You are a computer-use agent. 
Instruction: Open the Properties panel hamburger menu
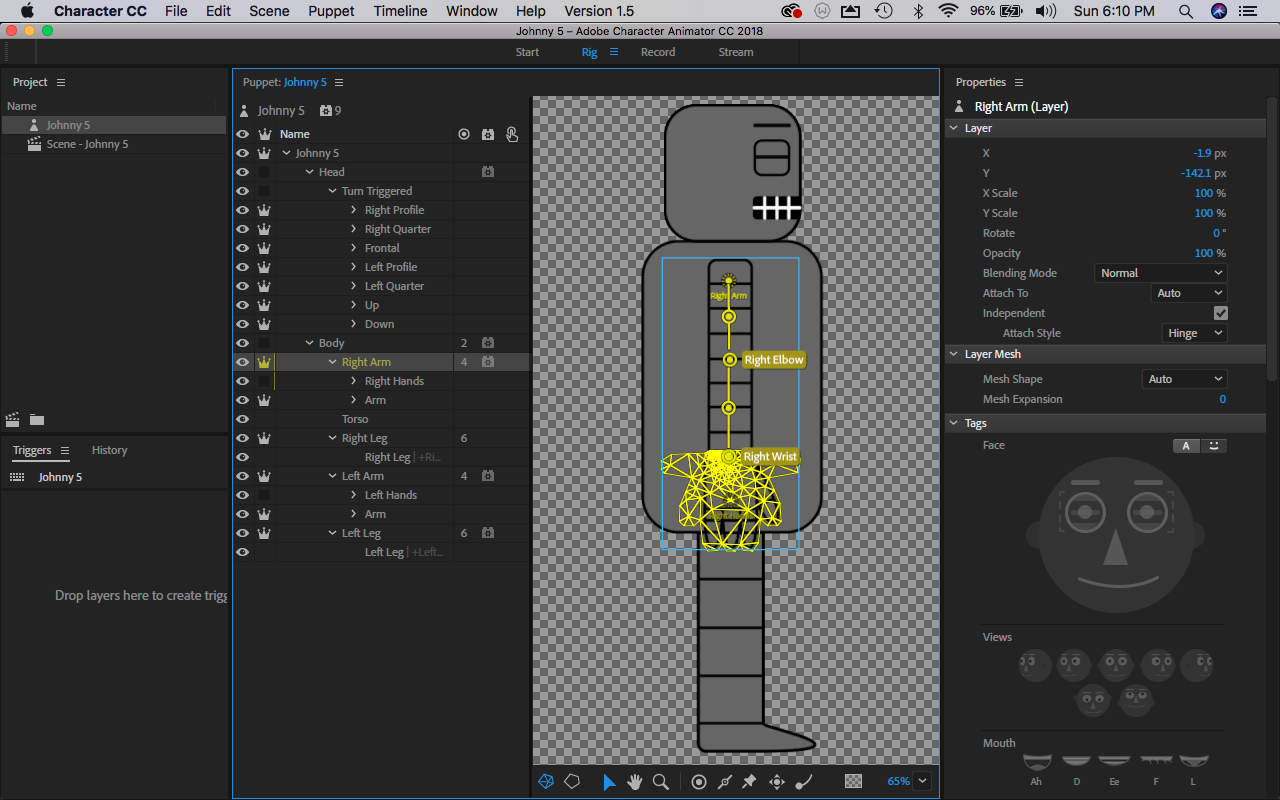1019,82
